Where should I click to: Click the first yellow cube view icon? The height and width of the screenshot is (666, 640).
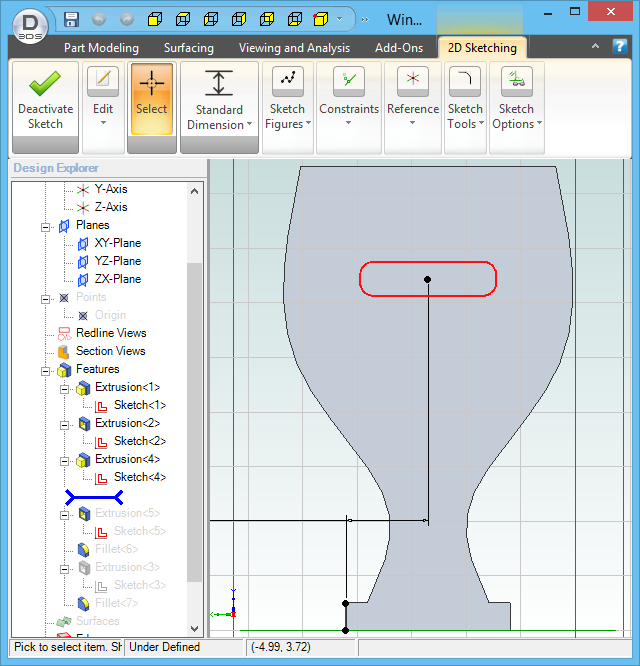[x=155, y=19]
